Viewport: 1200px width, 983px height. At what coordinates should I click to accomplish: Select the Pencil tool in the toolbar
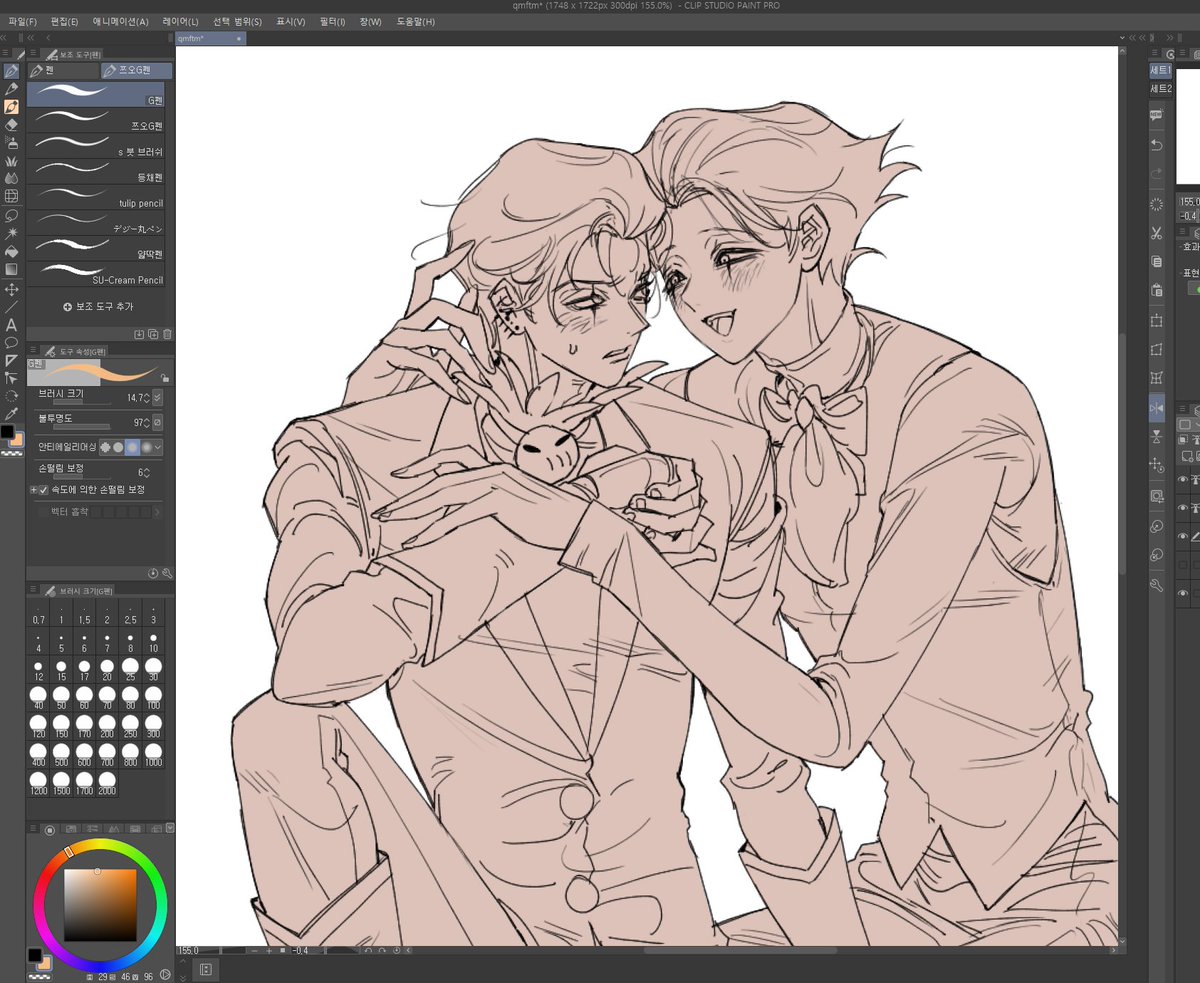pos(11,89)
